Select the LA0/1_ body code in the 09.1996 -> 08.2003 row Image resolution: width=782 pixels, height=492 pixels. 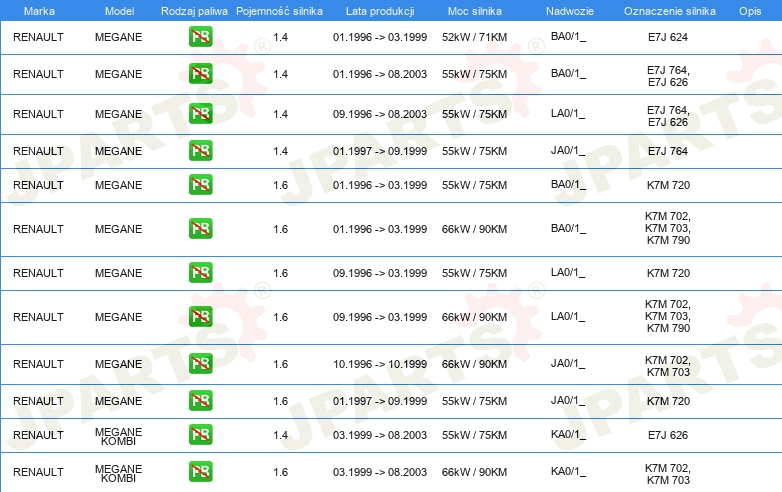coord(569,114)
